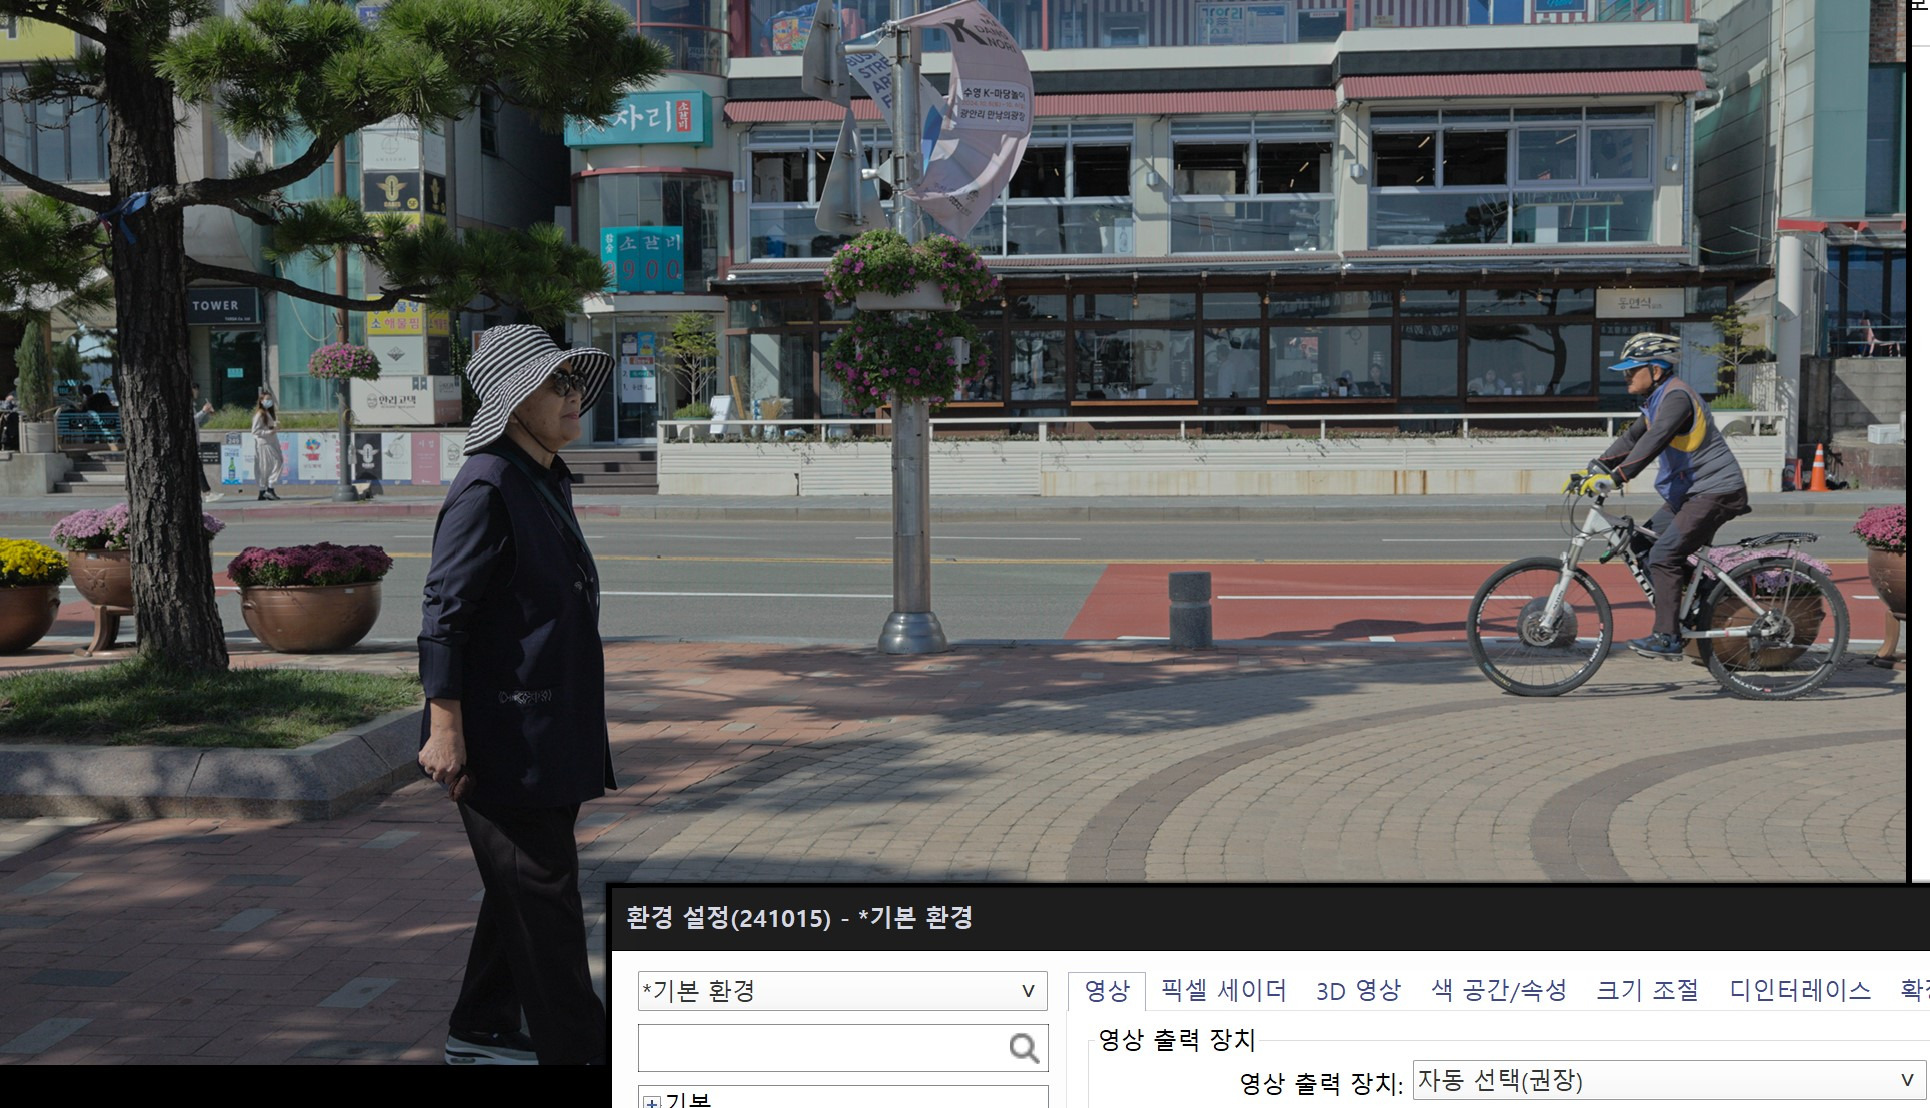This screenshot has width=1930, height=1108.
Task: Click the woman wearing the striped hat
Action: tap(520, 620)
